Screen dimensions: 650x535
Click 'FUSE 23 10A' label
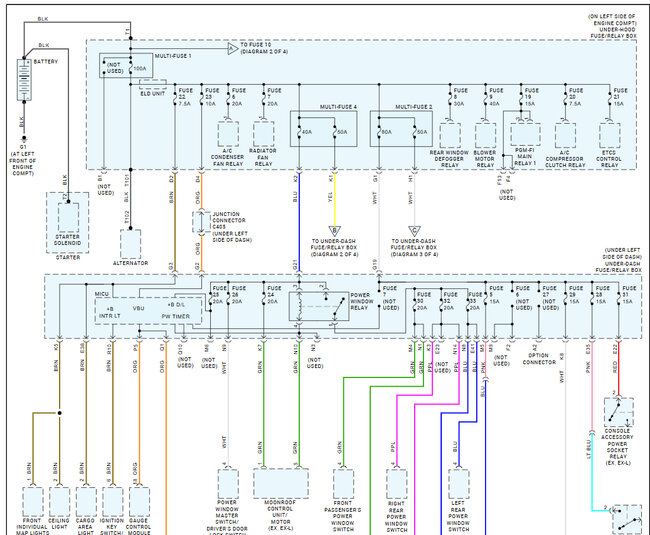point(212,97)
